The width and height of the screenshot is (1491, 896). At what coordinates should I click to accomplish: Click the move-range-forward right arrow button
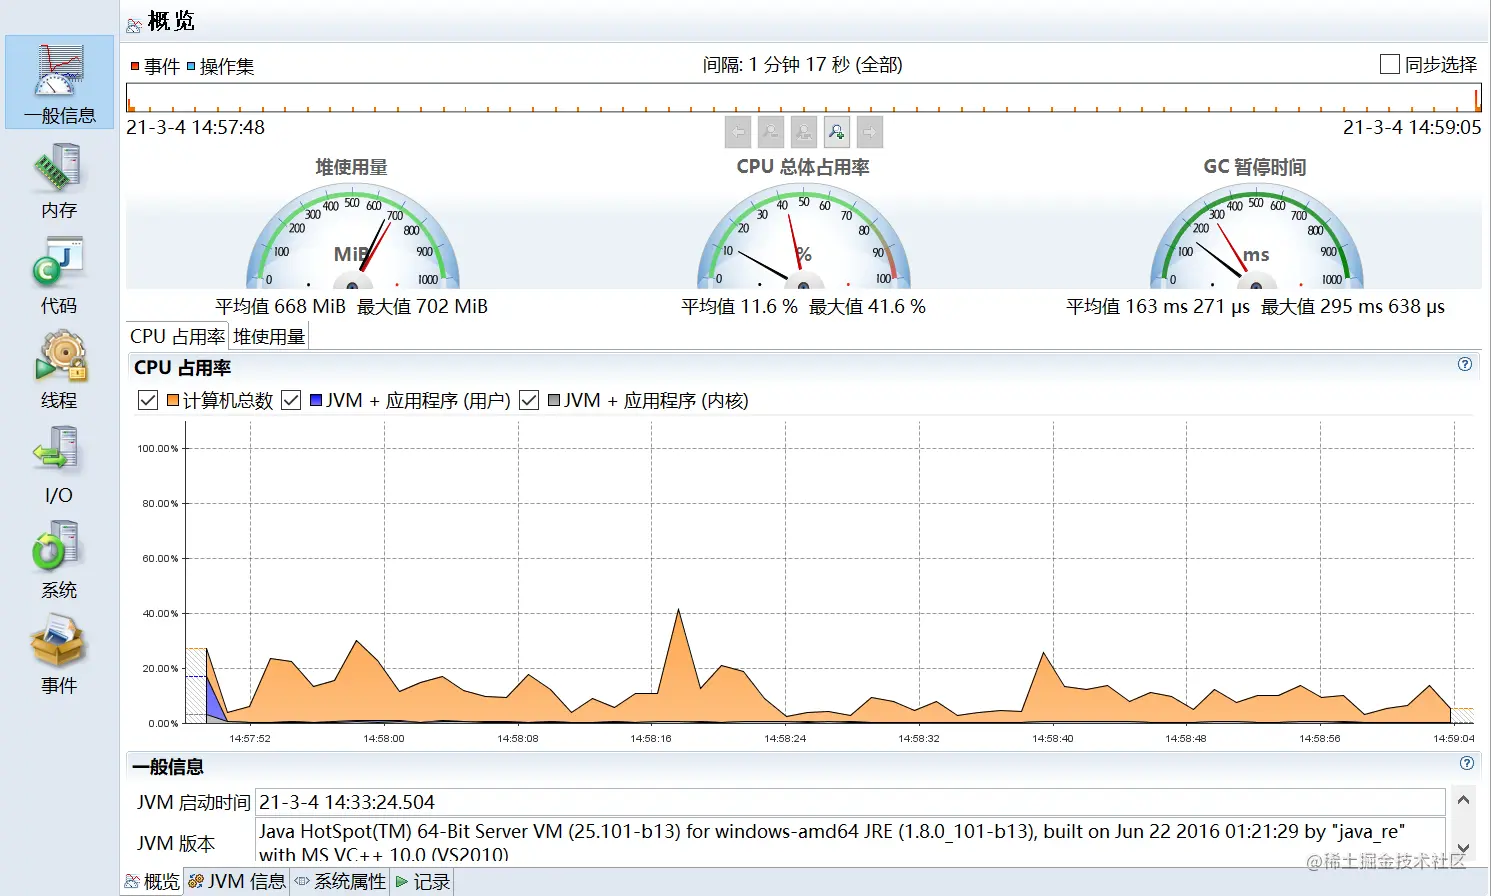point(870,132)
